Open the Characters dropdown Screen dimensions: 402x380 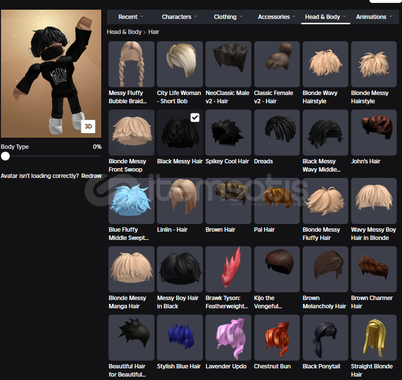click(x=179, y=17)
